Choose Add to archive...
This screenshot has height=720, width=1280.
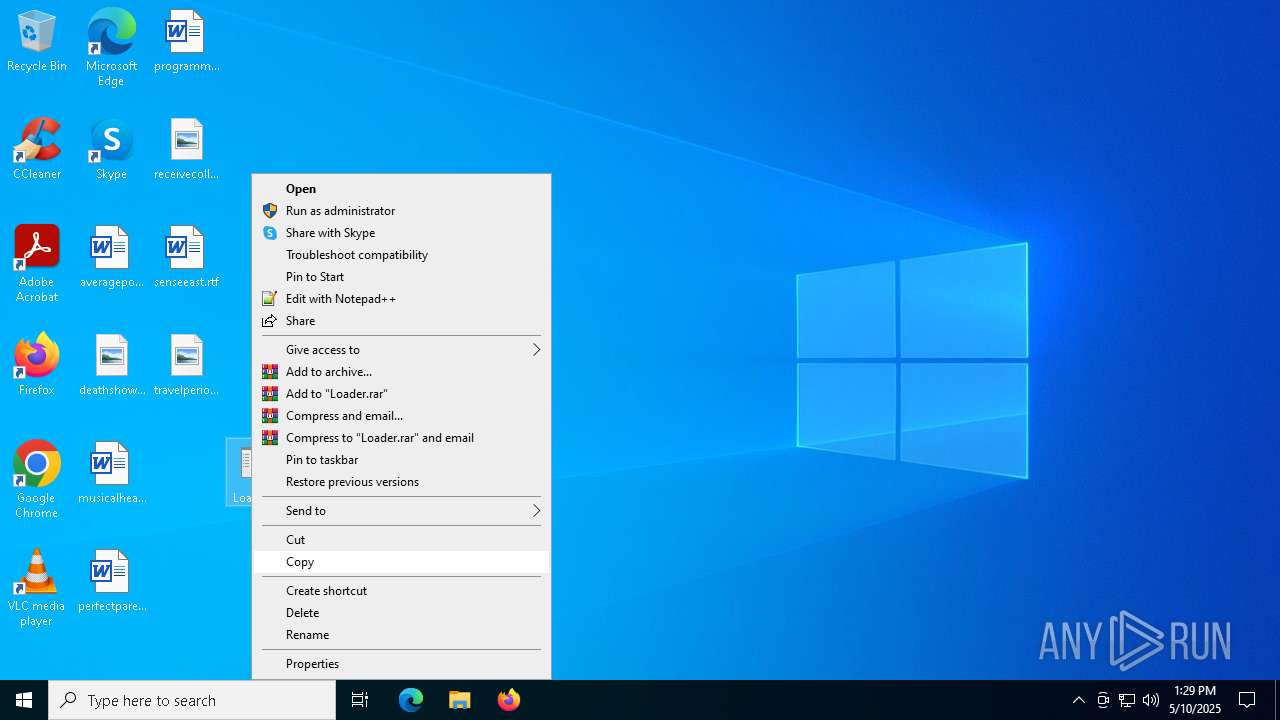click(401, 372)
